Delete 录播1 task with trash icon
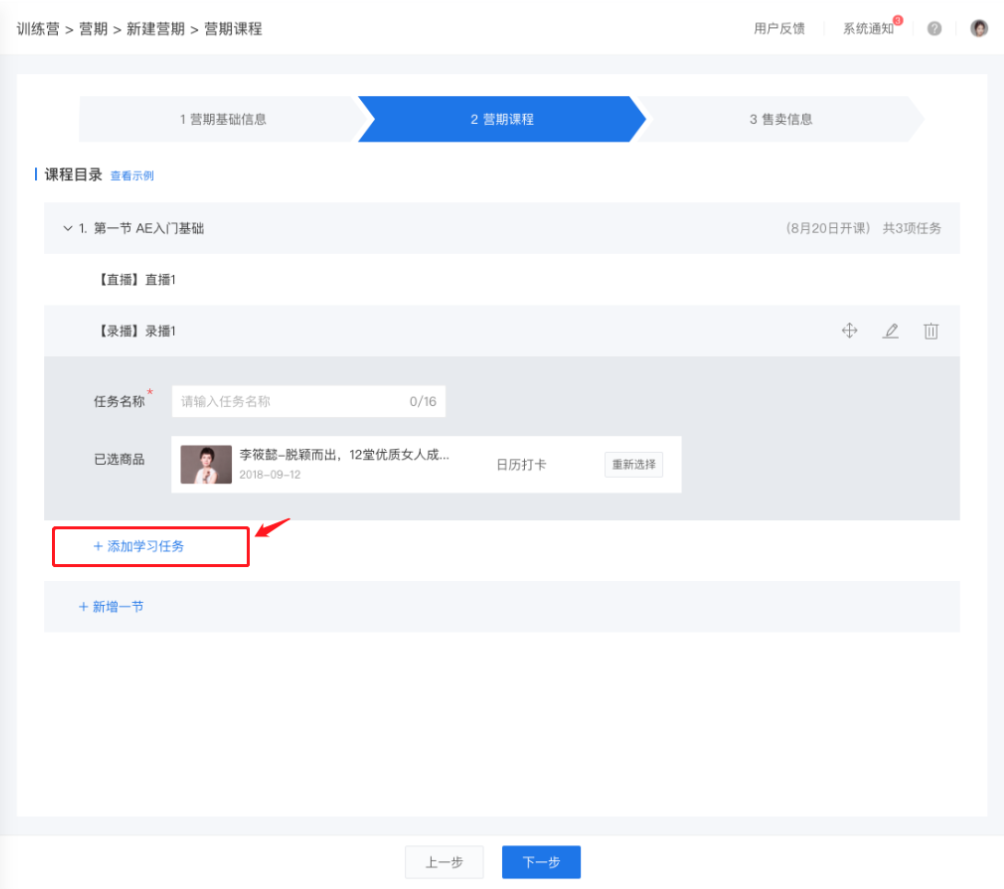1004x889 pixels. click(931, 330)
